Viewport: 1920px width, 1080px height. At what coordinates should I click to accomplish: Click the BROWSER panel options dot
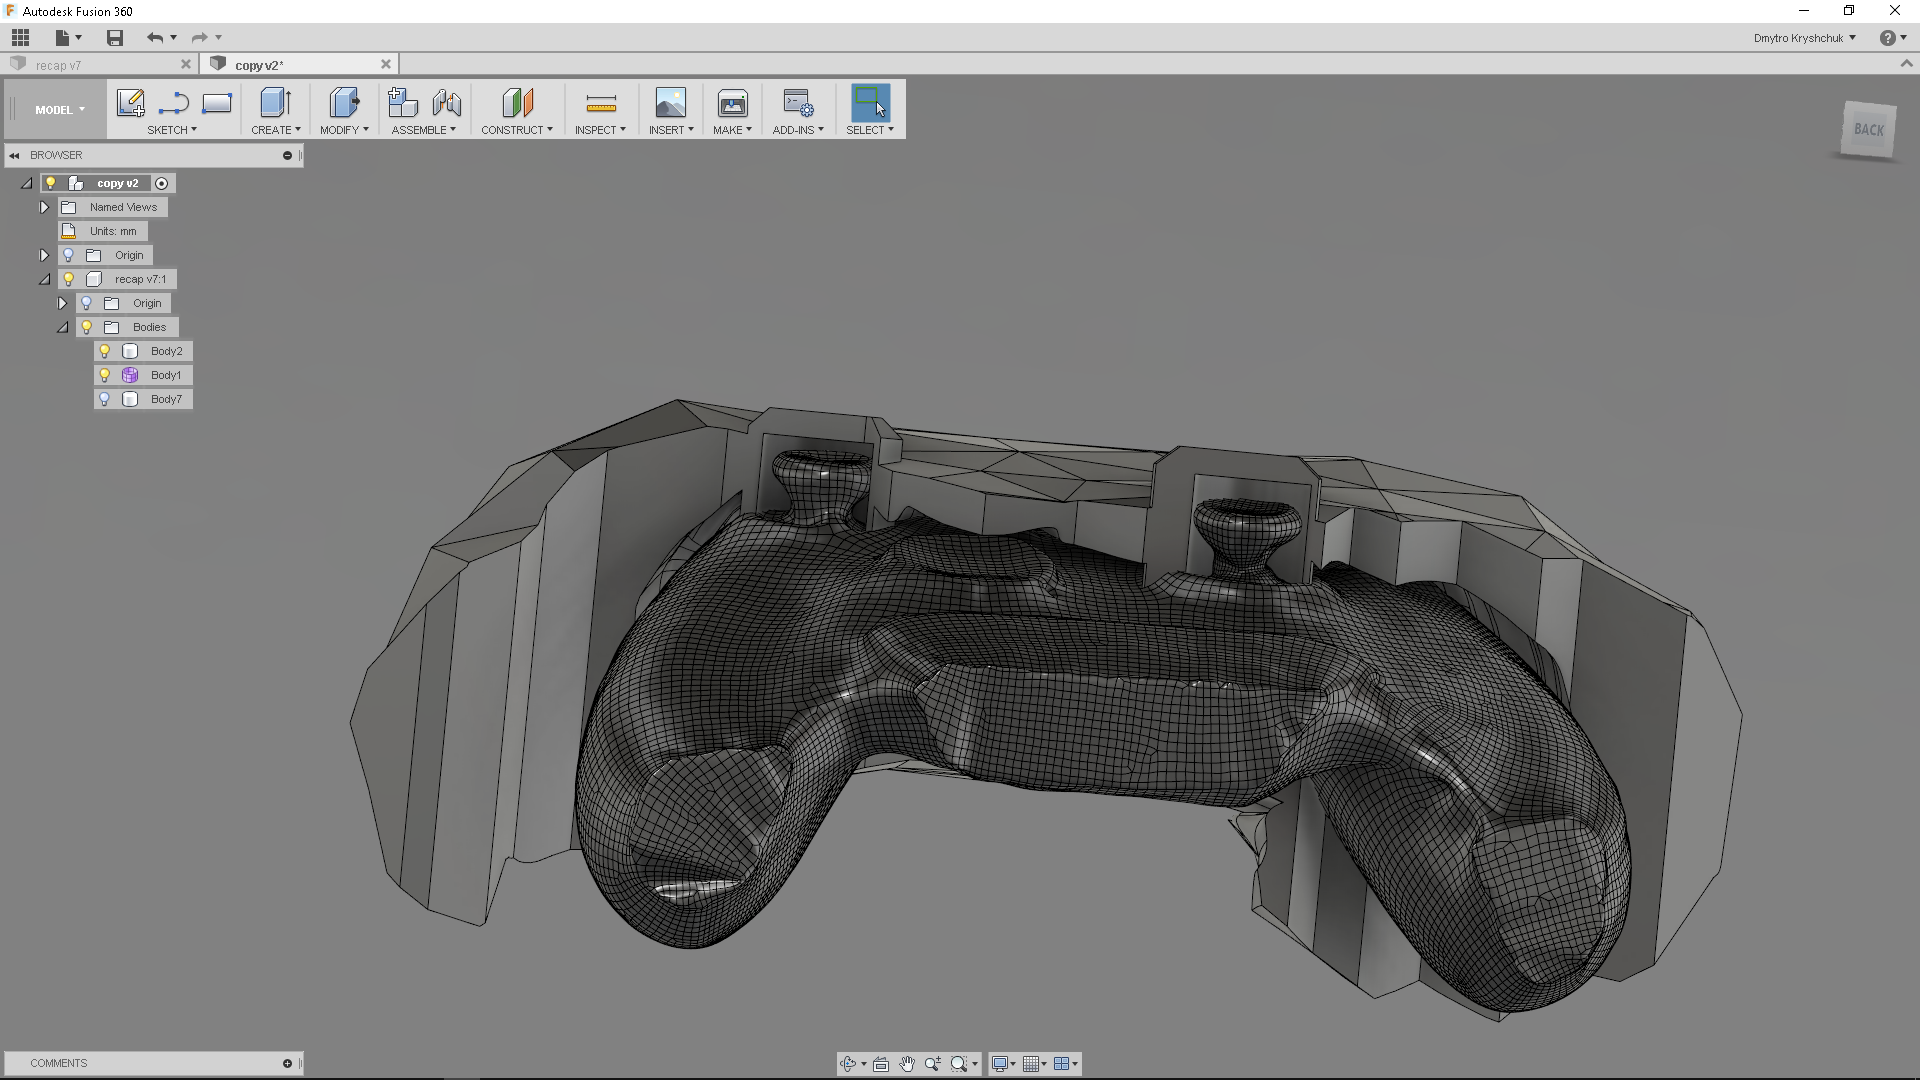[287, 155]
